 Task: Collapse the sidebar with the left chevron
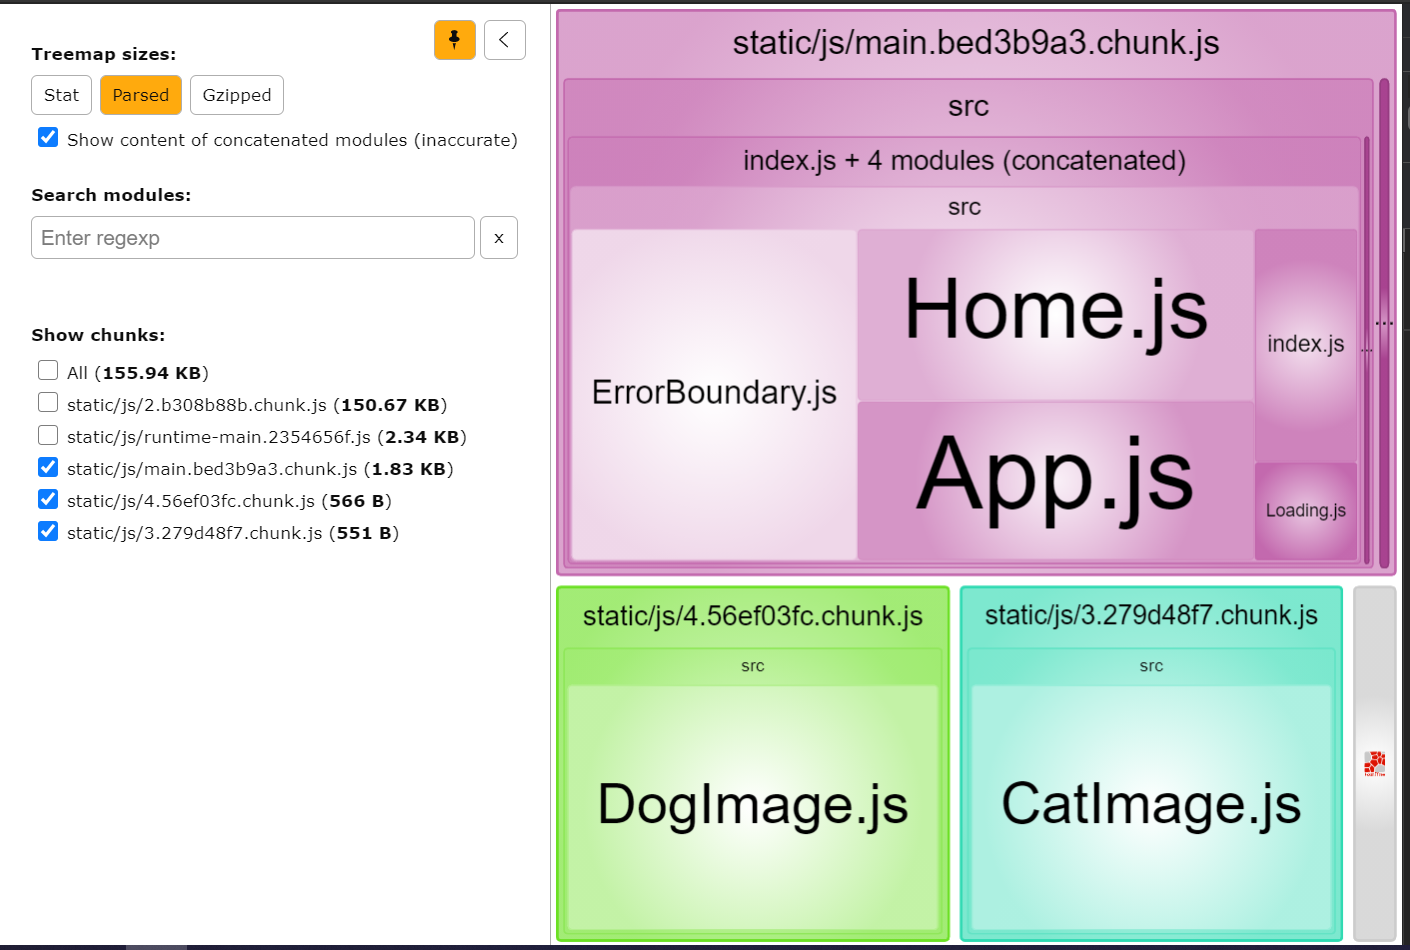[x=504, y=40]
